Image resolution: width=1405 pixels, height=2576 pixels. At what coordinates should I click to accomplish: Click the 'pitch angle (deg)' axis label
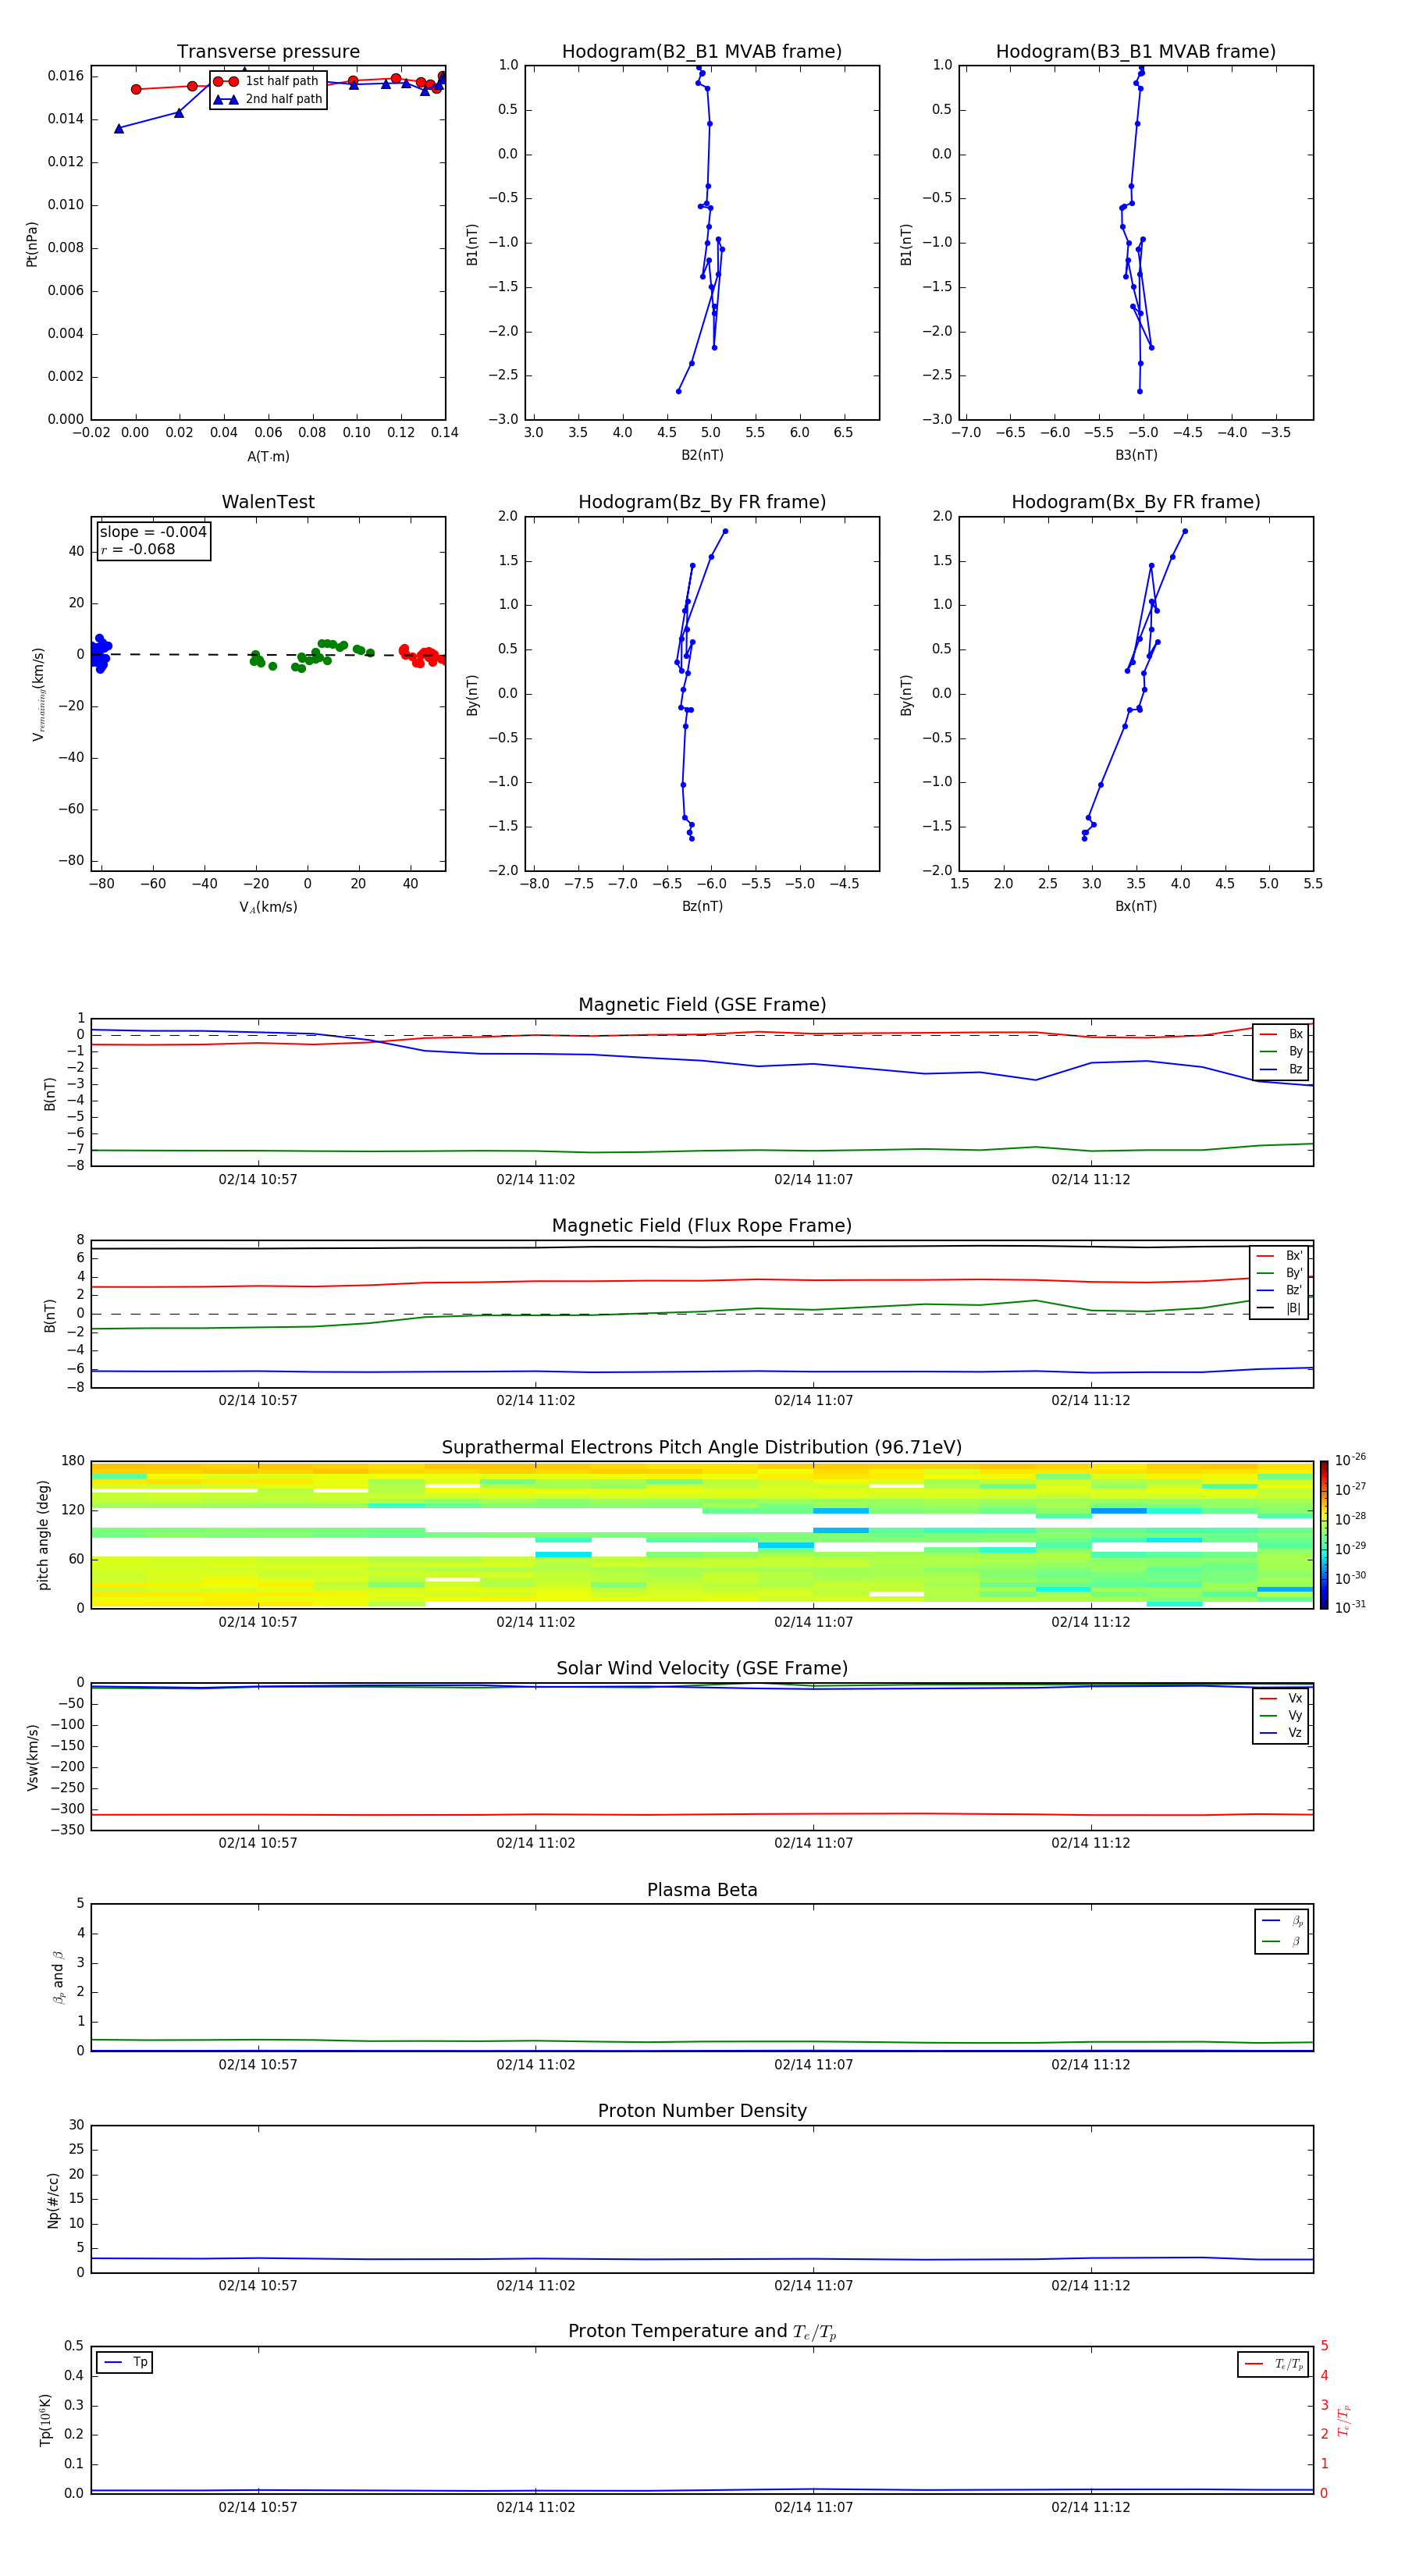(x=43, y=1535)
